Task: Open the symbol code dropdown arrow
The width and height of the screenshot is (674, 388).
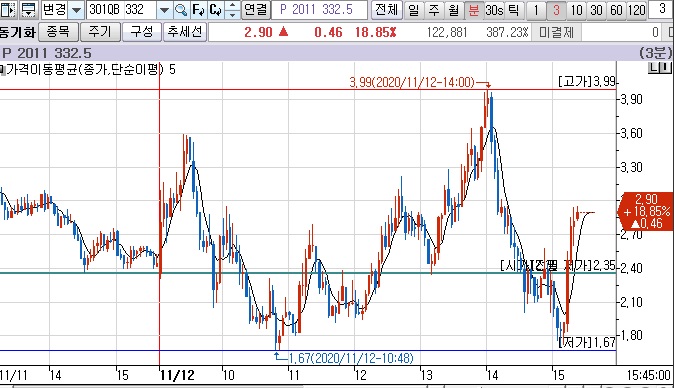Action: coord(164,10)
